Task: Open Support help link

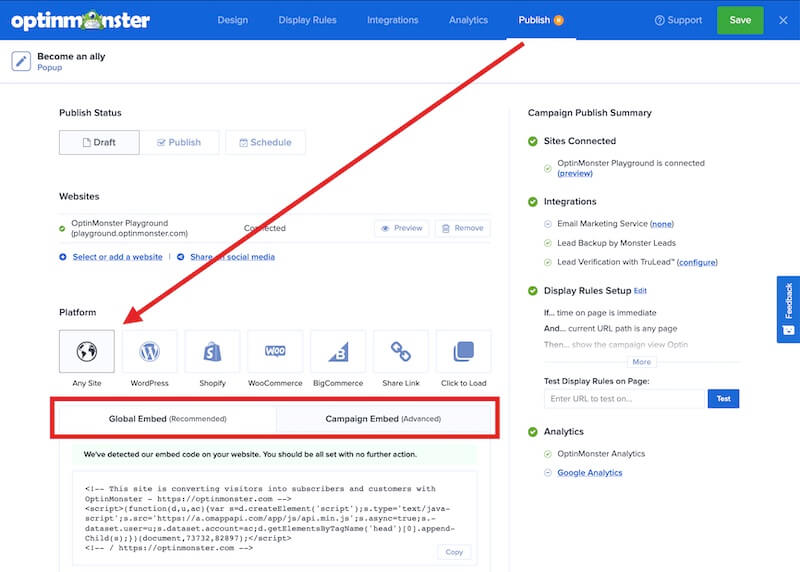Action: click(678, 20)
